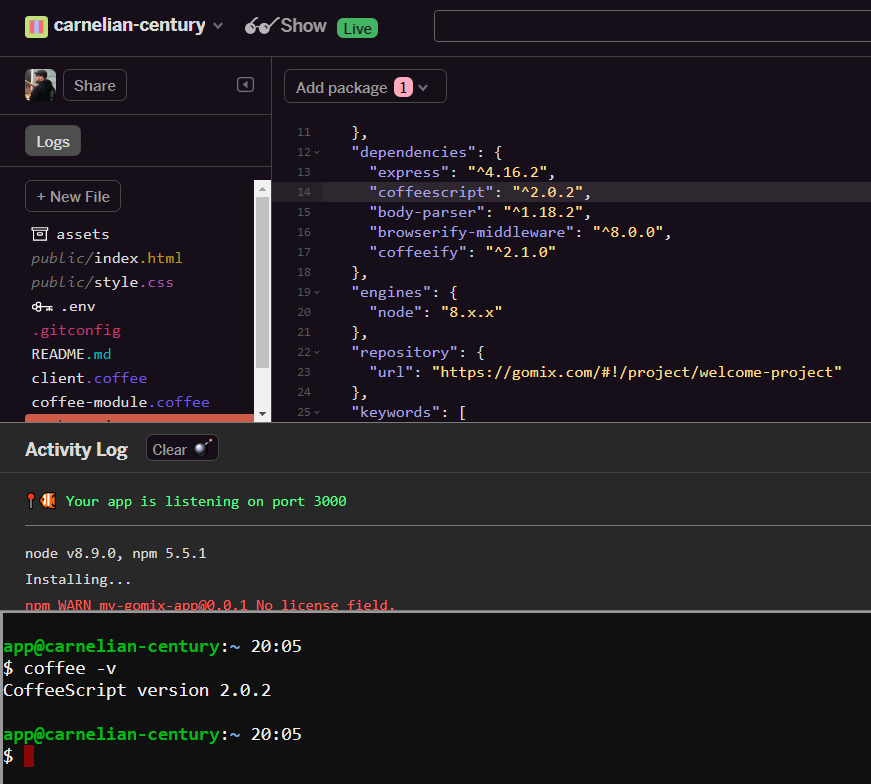This screenshot has height=784, width=871.
Task: Click the "node v8.9.0, npm 5.5.1" log line
Action: click(x=116, y=553)
